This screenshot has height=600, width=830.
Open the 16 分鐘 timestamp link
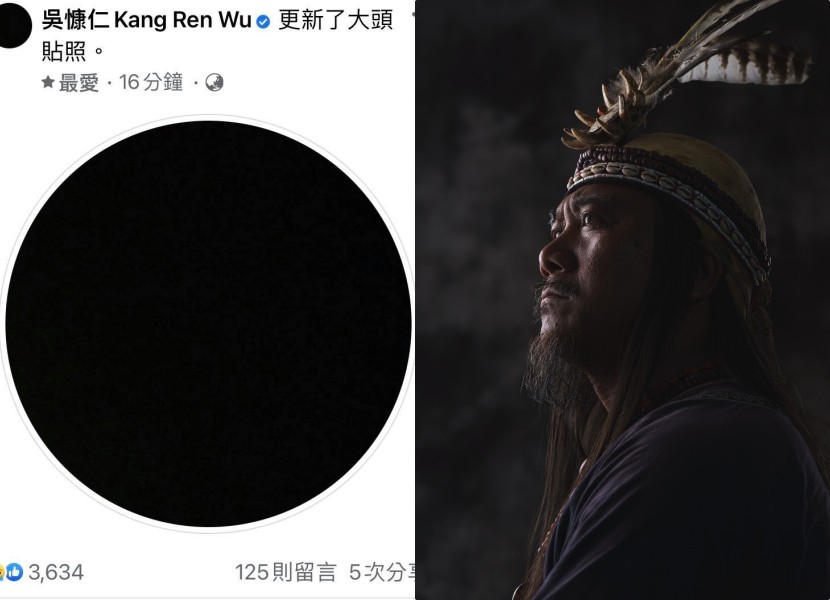pos(151,83)
